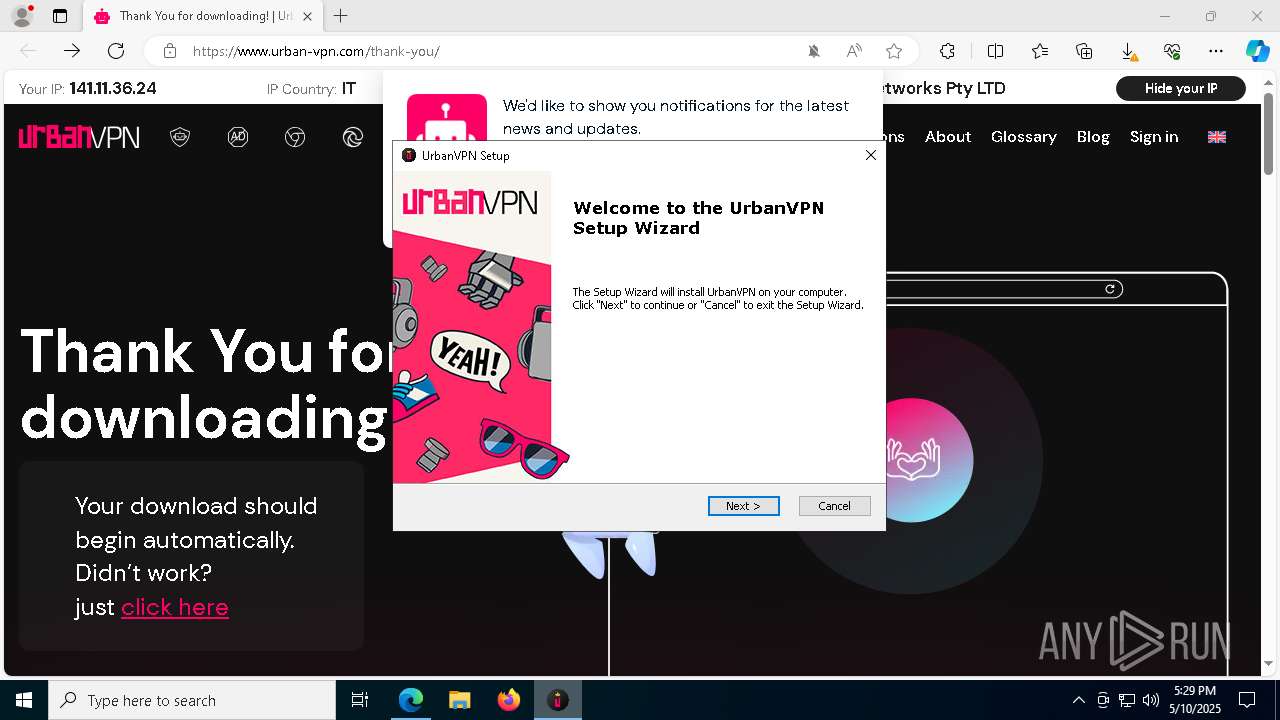The width and height of the screenshot is (1280, 720).
Task: Click the 'click here' download link
Action: (x=175, y=607)
